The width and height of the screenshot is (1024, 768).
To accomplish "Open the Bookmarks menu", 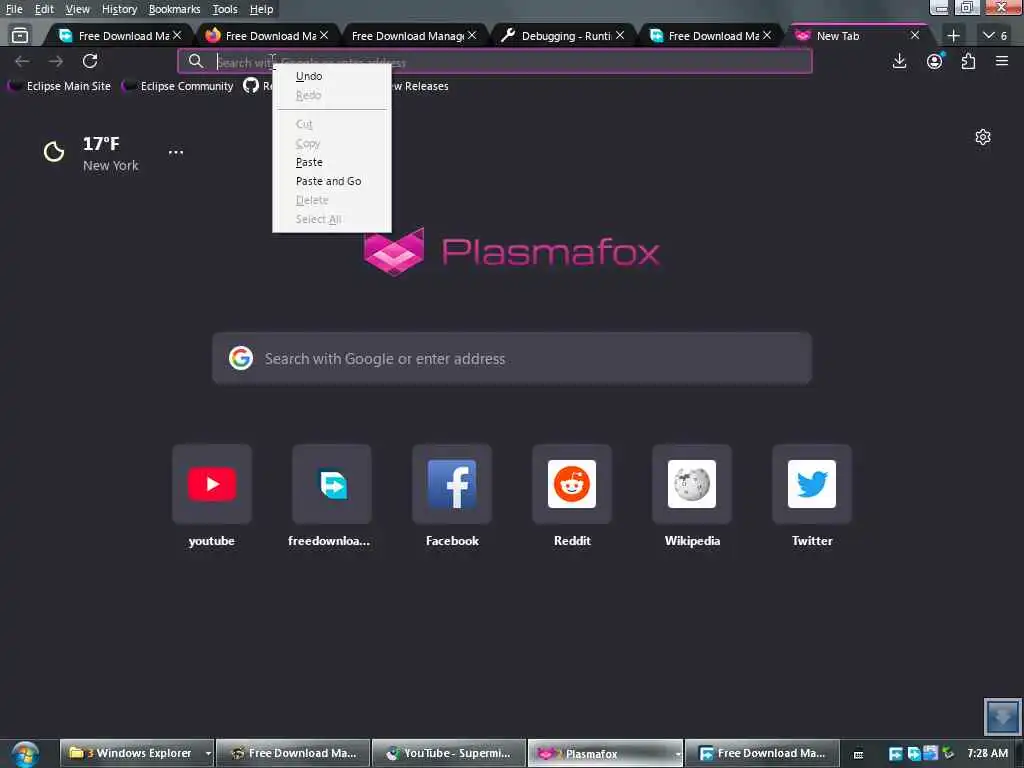I will tap(174, 9).
